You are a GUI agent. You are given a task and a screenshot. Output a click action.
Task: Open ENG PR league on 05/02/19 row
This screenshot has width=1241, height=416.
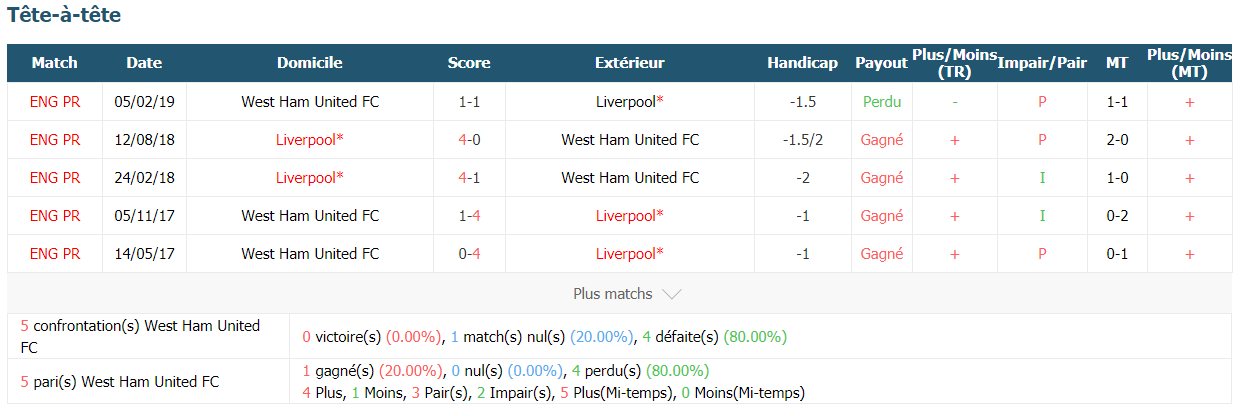pos(55,102)
